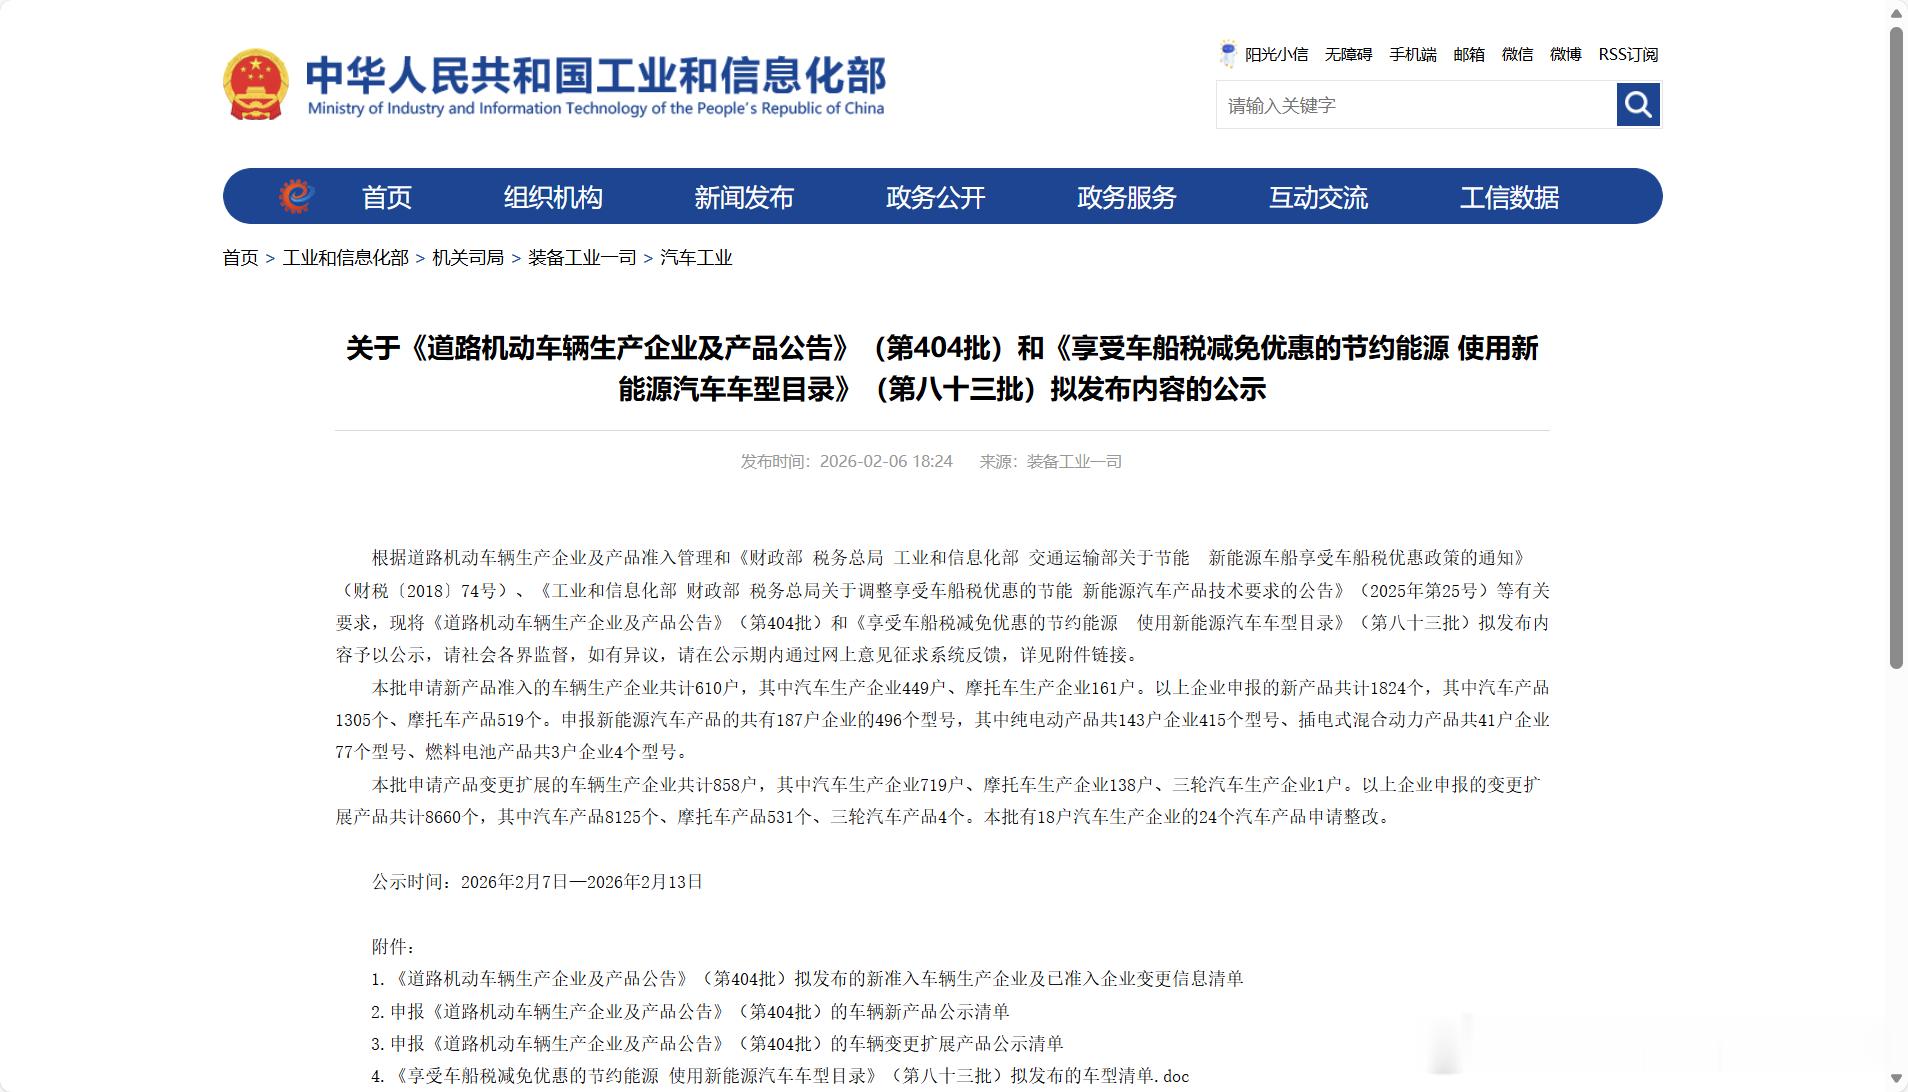Click the 来源：装备工业一司 text
Screen dimensions: 1908x1092
click(x=1051, y=461)
